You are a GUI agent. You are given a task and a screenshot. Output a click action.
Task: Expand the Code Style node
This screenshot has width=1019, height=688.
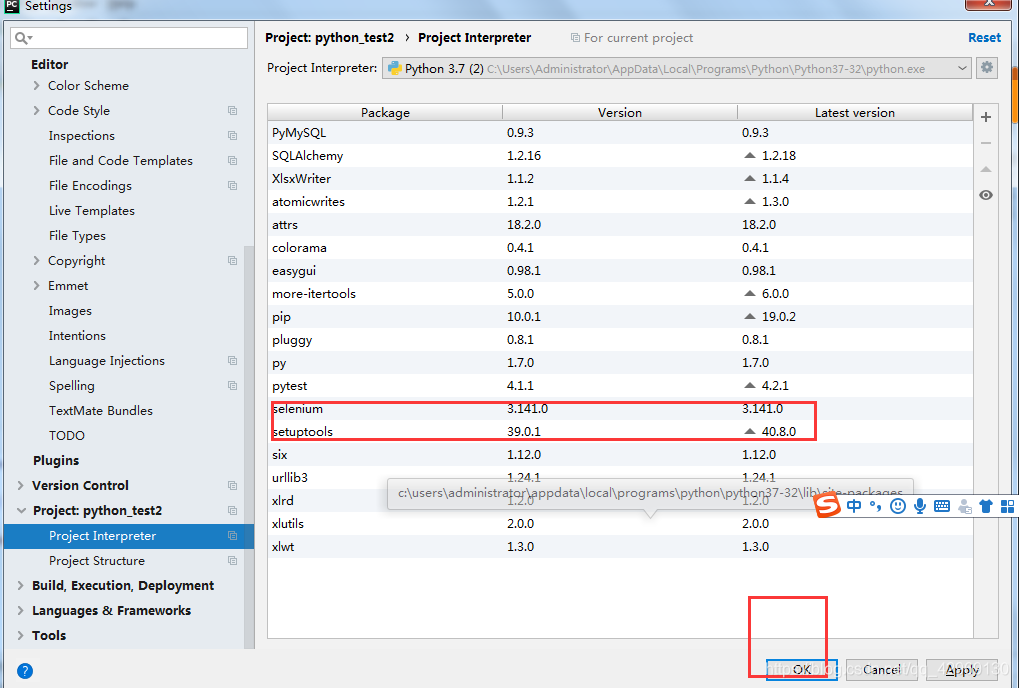click(x=36, y=110)
